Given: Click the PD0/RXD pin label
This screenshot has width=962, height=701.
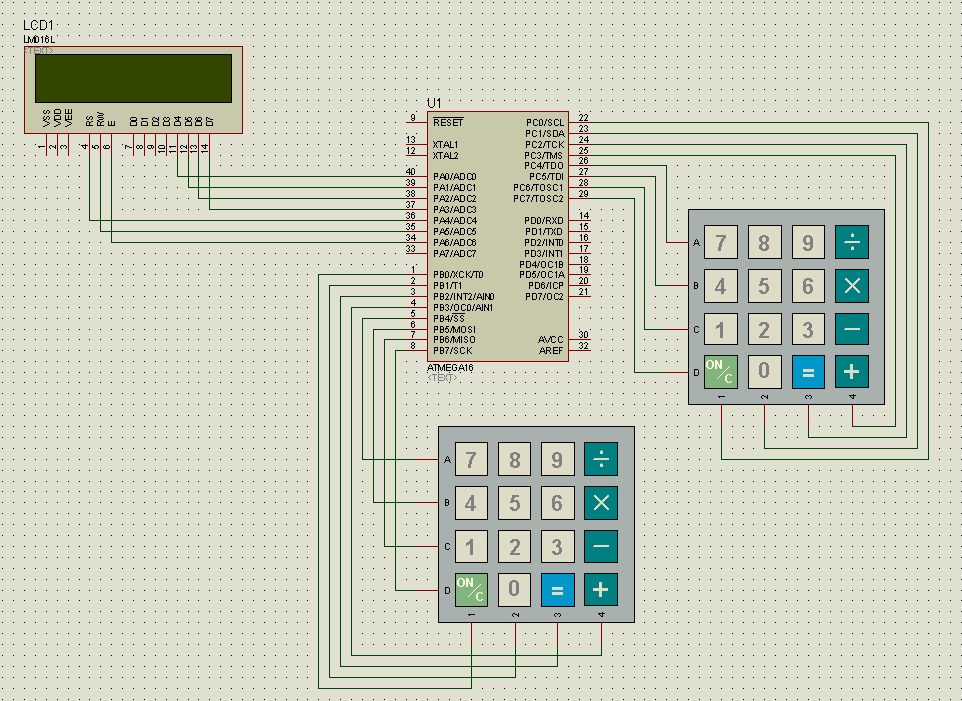Looking at the screenshot, I should pyautogui.click(x=544, y=221).
